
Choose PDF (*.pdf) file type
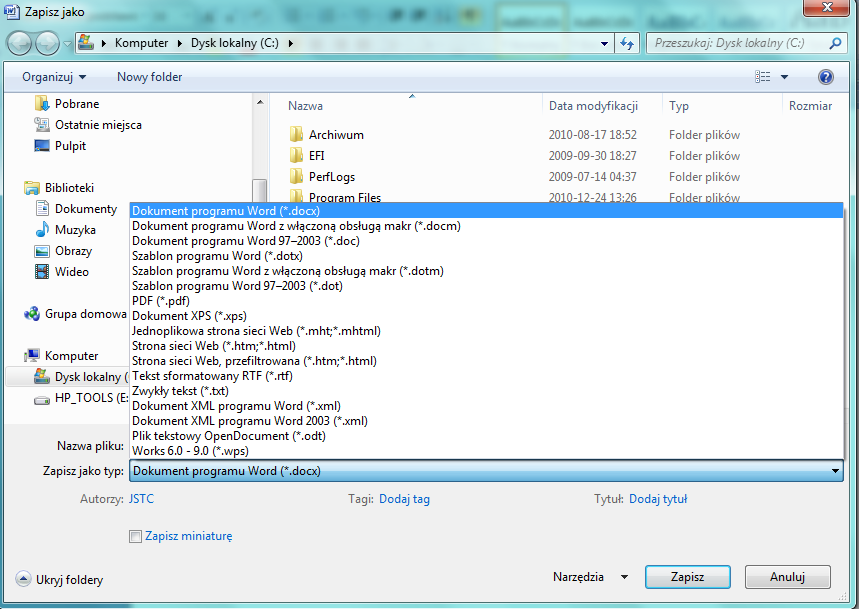pos(486,301)
